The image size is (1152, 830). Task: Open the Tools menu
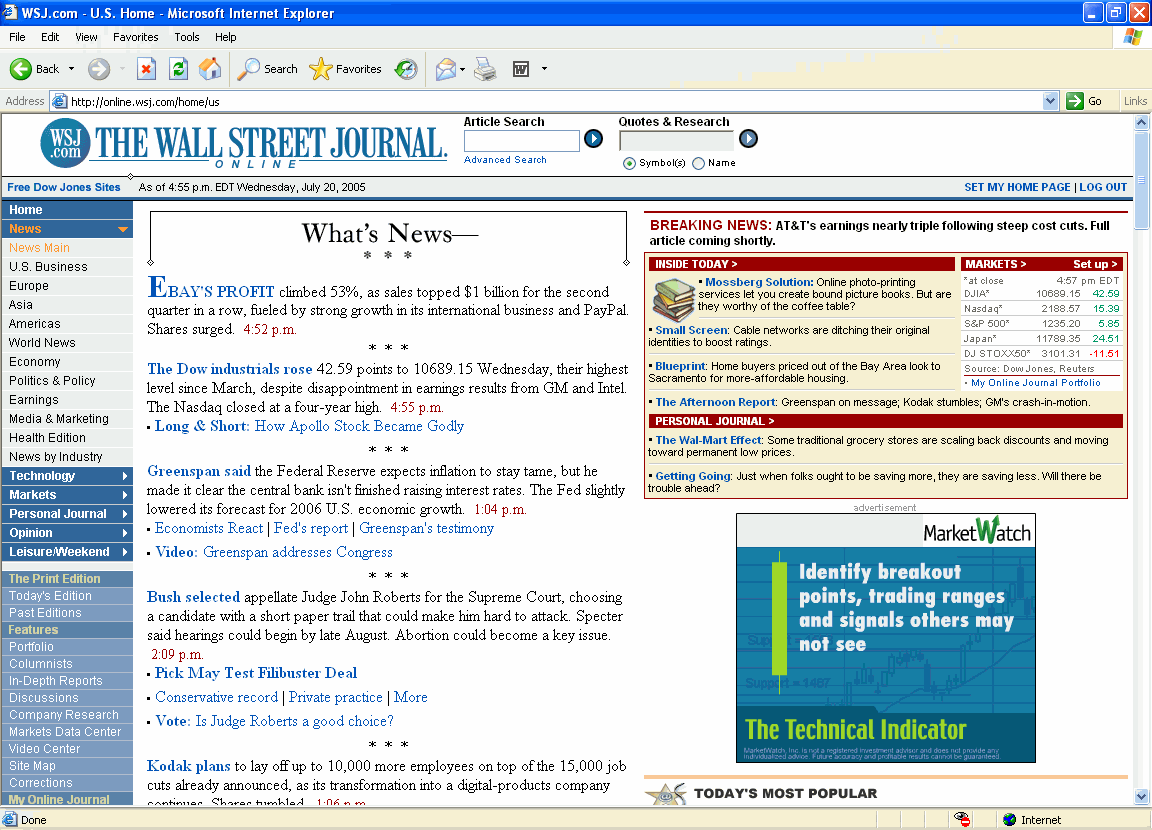(x=187, y=37)
